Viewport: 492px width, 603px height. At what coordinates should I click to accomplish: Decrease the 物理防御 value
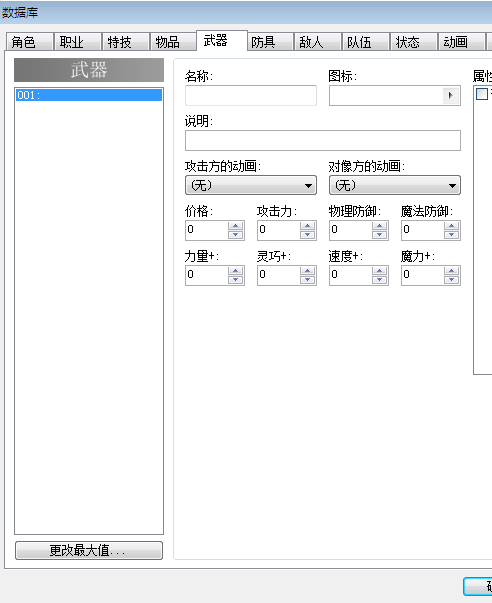(x=380, y=235)
